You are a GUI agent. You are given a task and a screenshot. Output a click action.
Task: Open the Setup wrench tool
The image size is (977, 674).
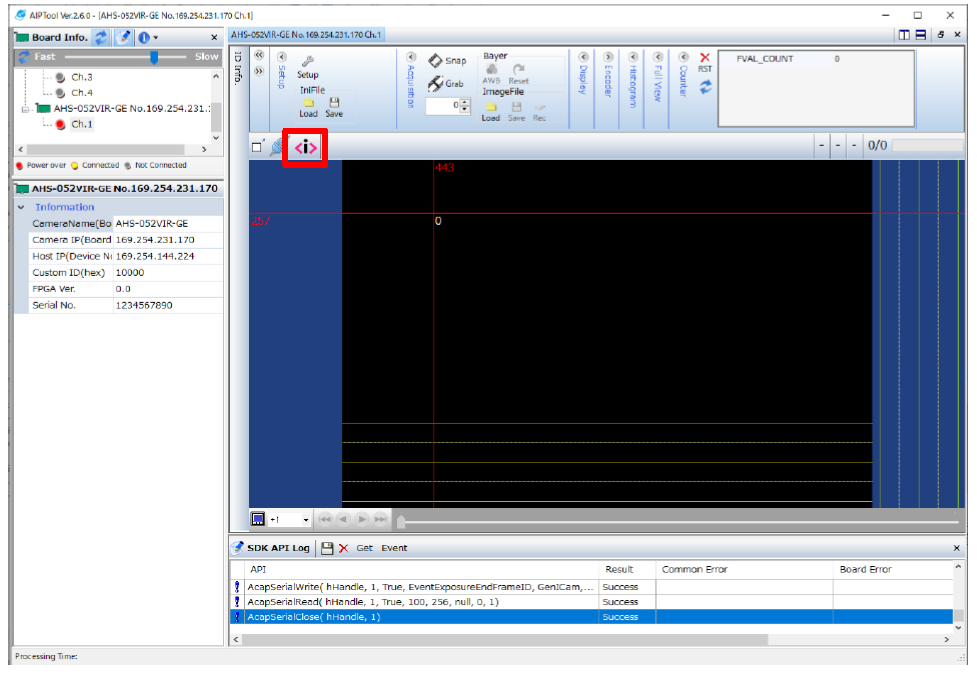pos(308,62)
